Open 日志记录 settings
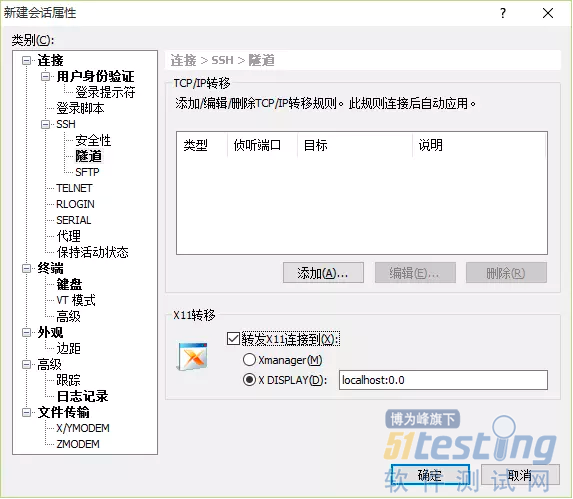This screenshot has height=499, width=573. (83, 396)
